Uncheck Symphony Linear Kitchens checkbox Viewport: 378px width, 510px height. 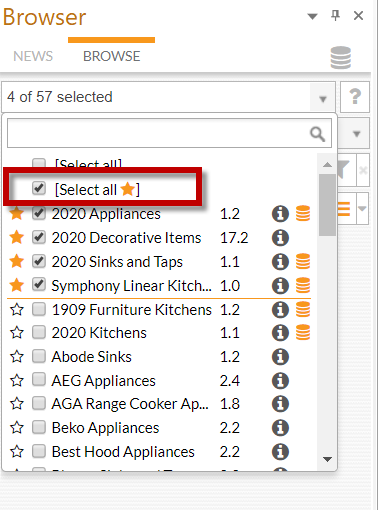point(39,285)
